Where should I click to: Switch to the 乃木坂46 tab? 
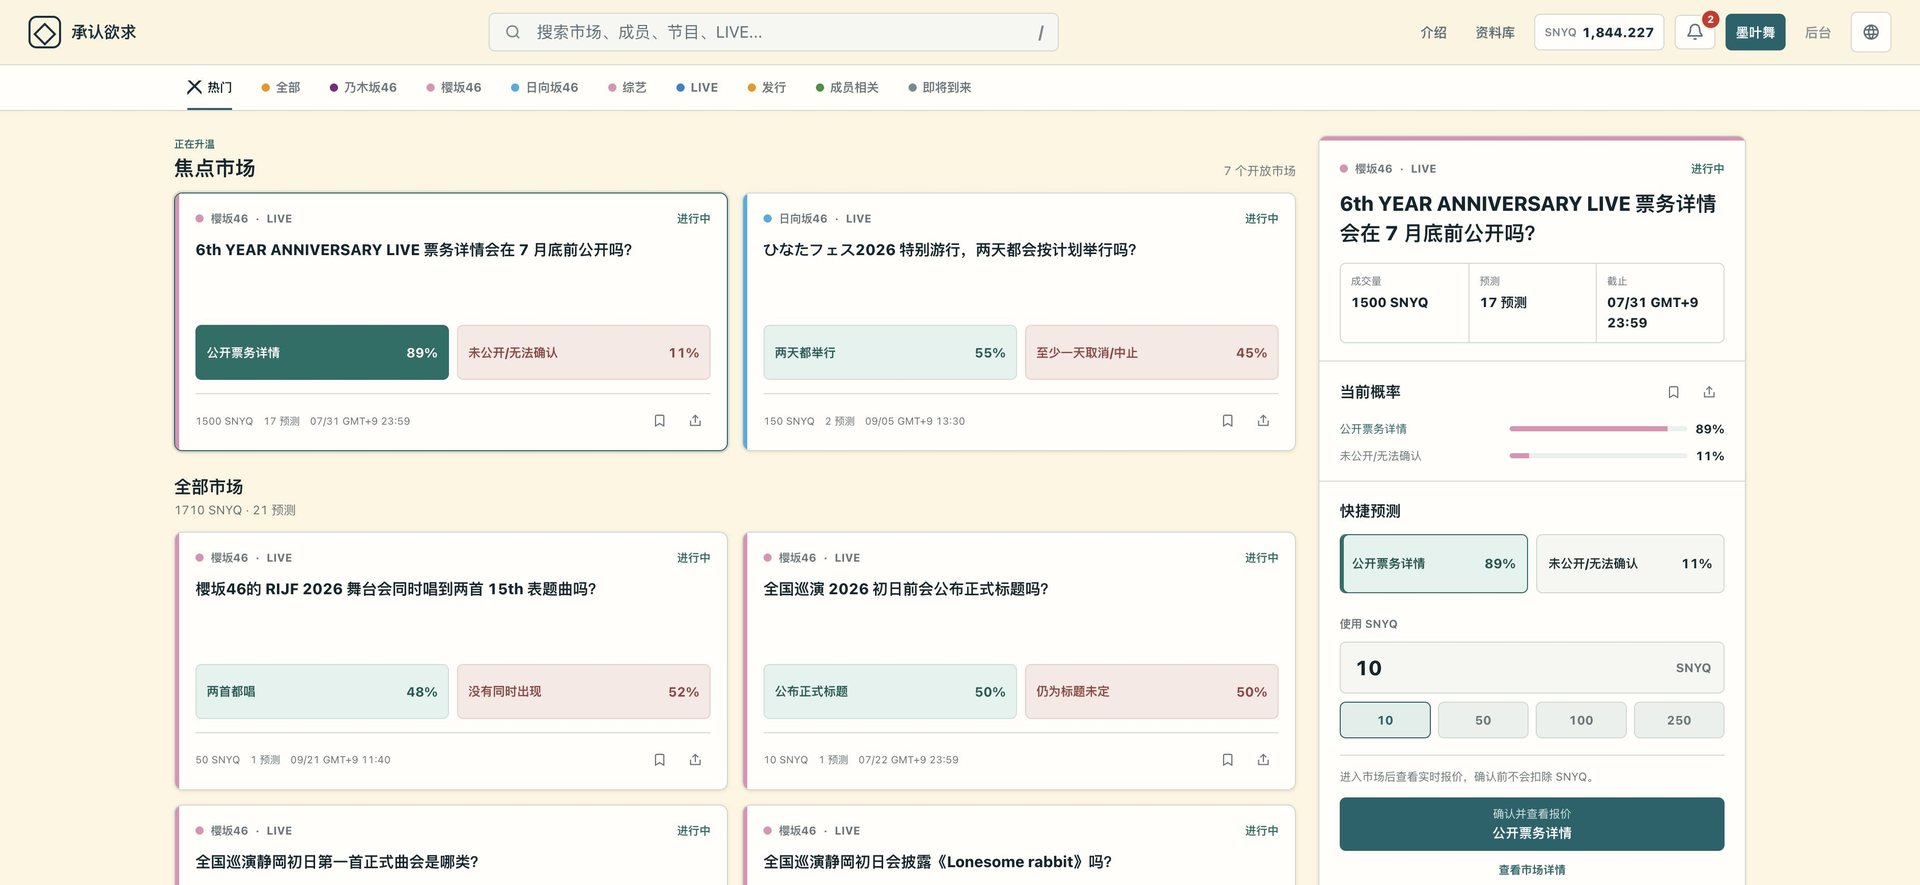pyautogui.click(x=363, y=87)
